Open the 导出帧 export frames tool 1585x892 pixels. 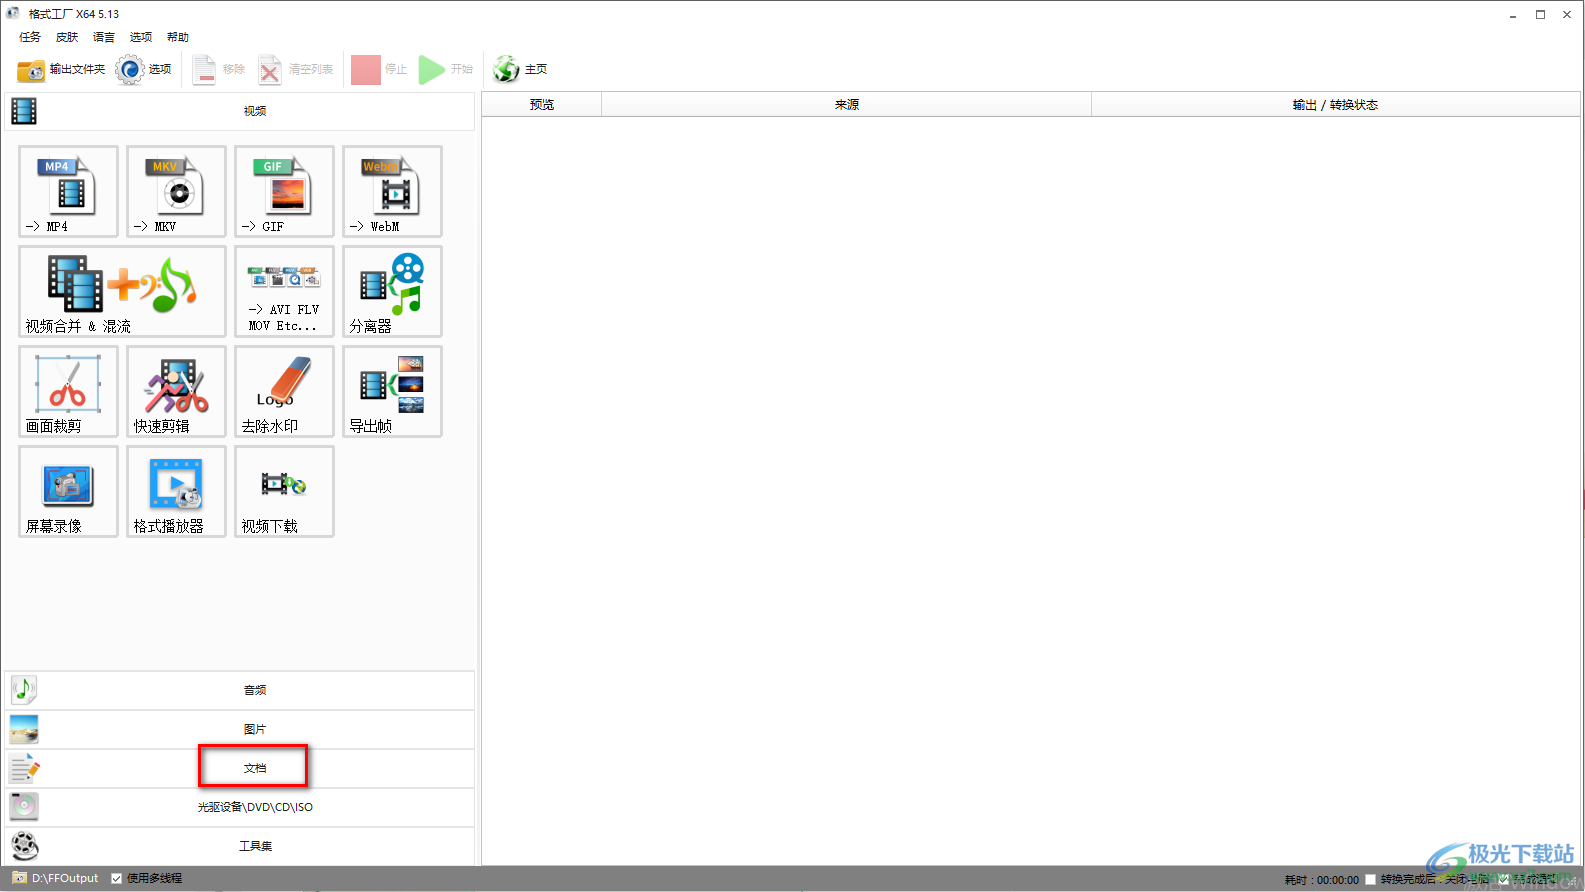pyautogui.click(x=392, y=391)
